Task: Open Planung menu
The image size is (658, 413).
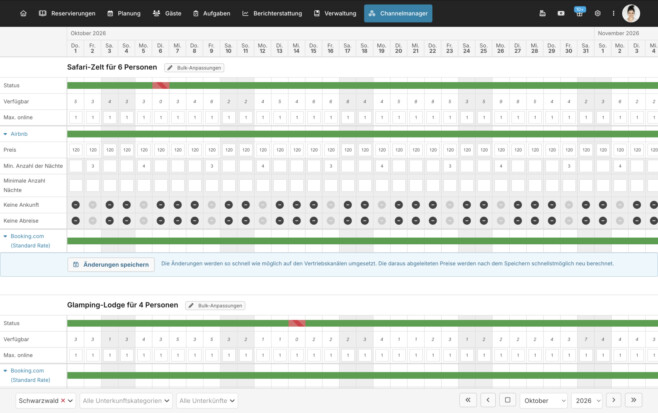Action: [124, 13]
